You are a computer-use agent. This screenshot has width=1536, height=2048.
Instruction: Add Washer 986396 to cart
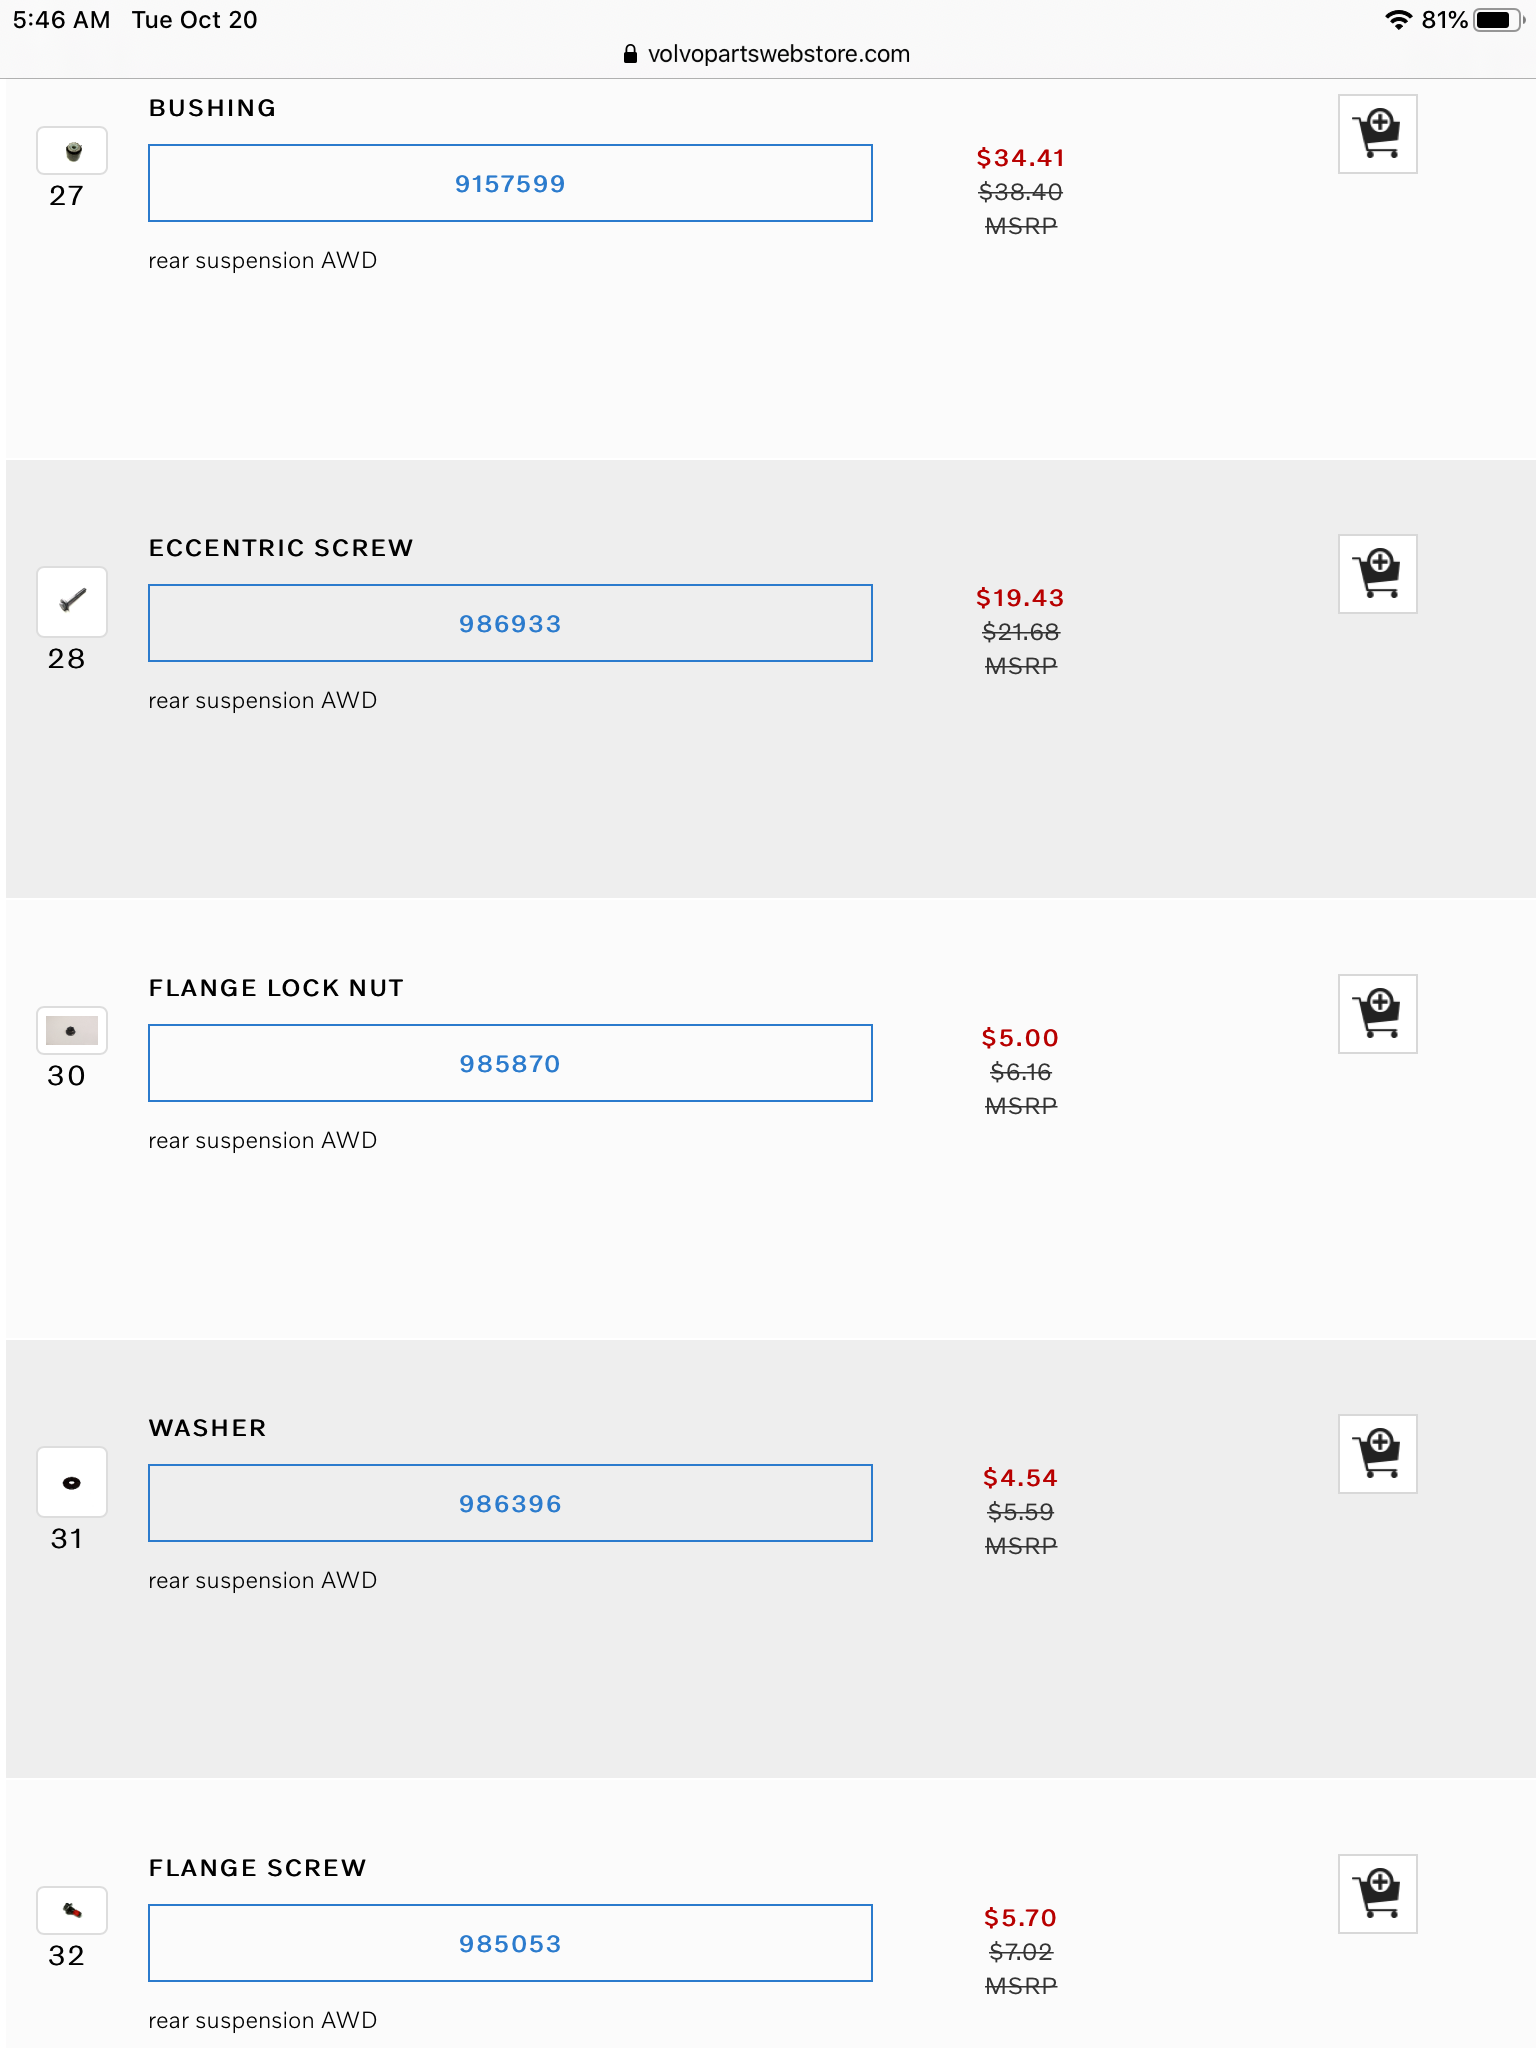click(x=1377, y=1454)
